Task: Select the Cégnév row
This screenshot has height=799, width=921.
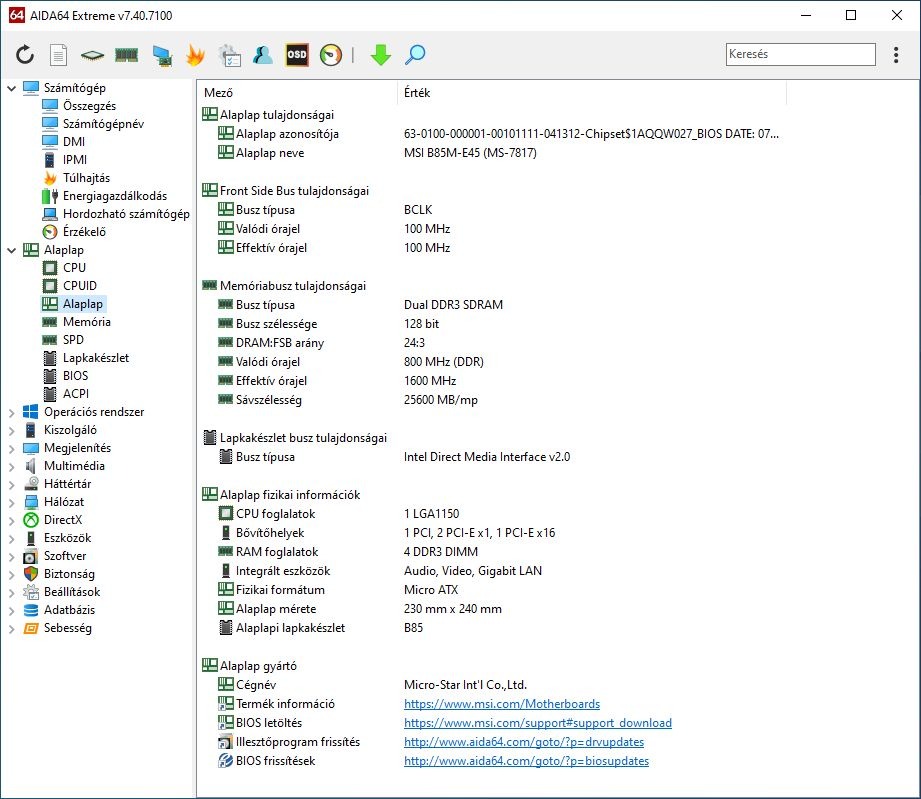Action: click(x=494, y=685)
